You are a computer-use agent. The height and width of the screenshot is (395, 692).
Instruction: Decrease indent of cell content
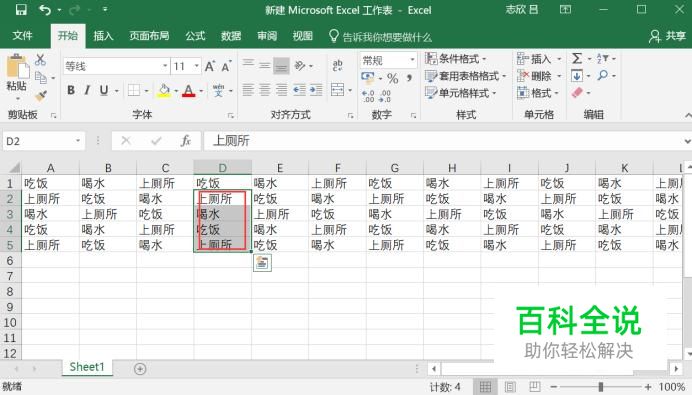299,90
